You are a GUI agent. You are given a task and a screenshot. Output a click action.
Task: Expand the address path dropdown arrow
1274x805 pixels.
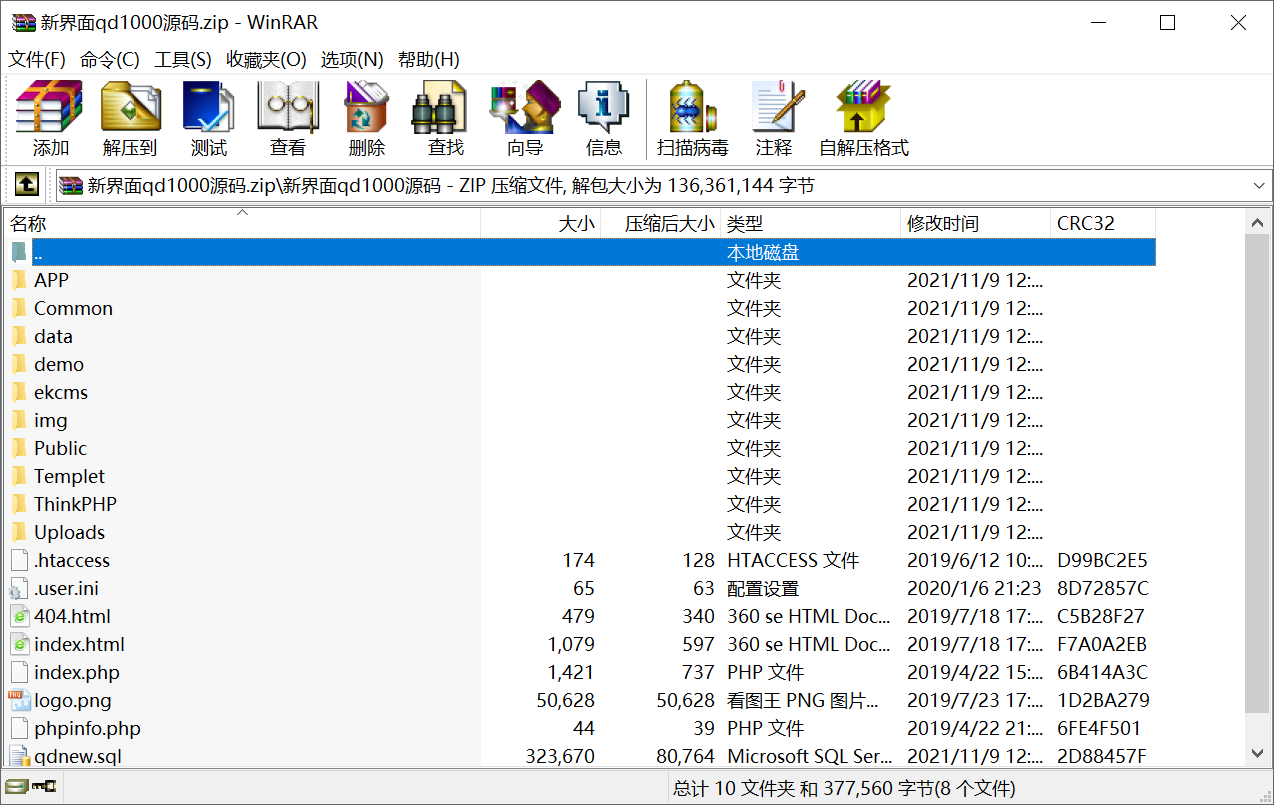(x=1259, y=186)
